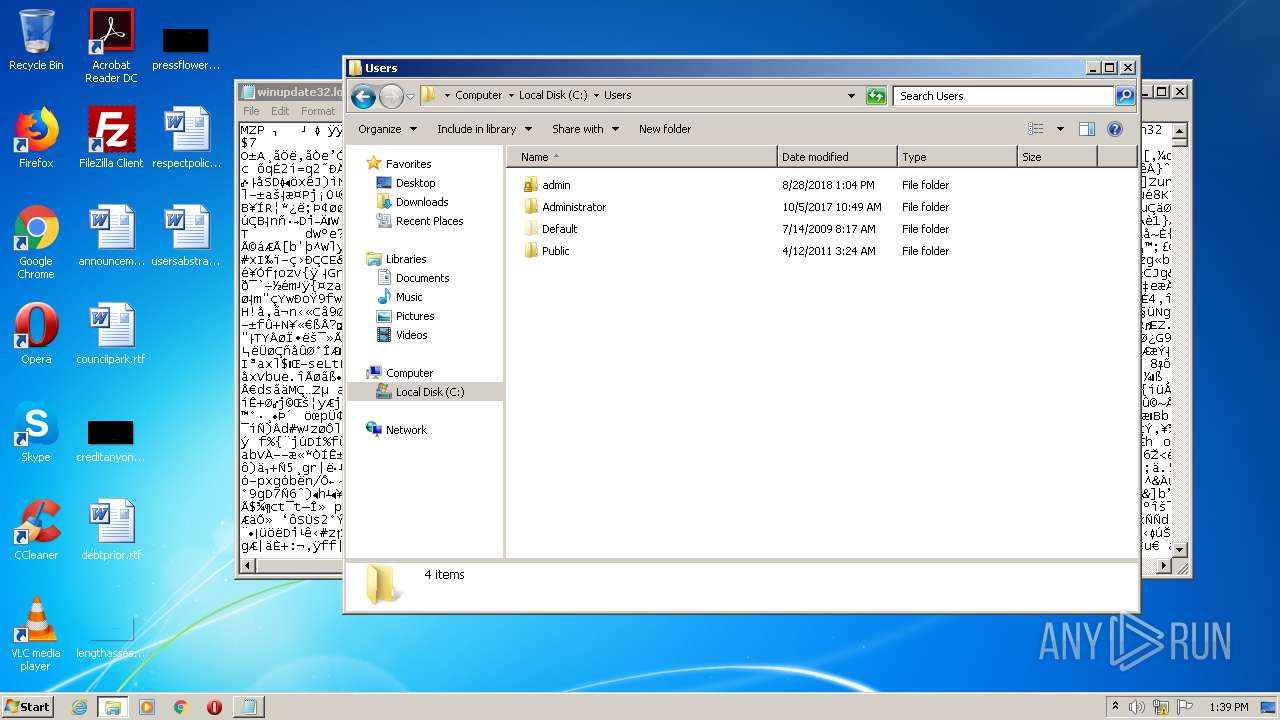Viewport: 1280px width, 720px height.
Task: Sort by Name column header
Action: (642, 157)
